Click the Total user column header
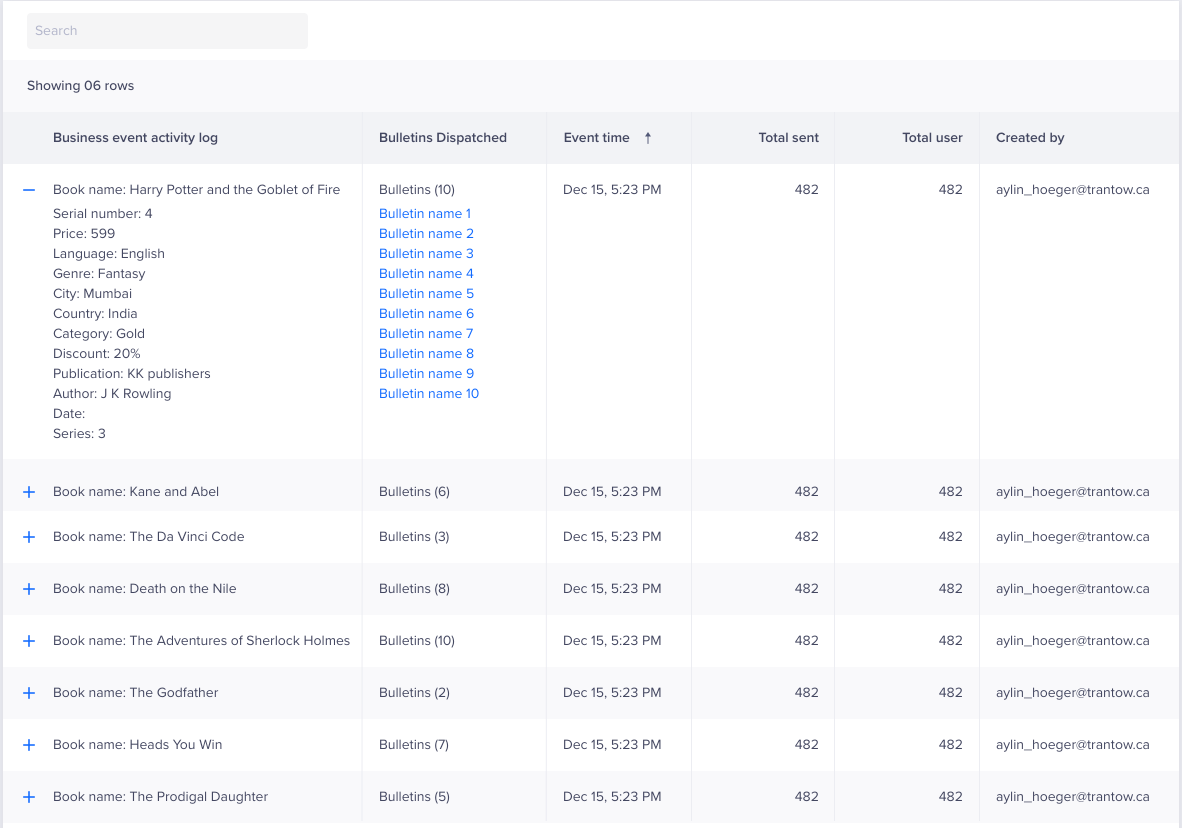1182x828 pixels. tap(932, 137)
